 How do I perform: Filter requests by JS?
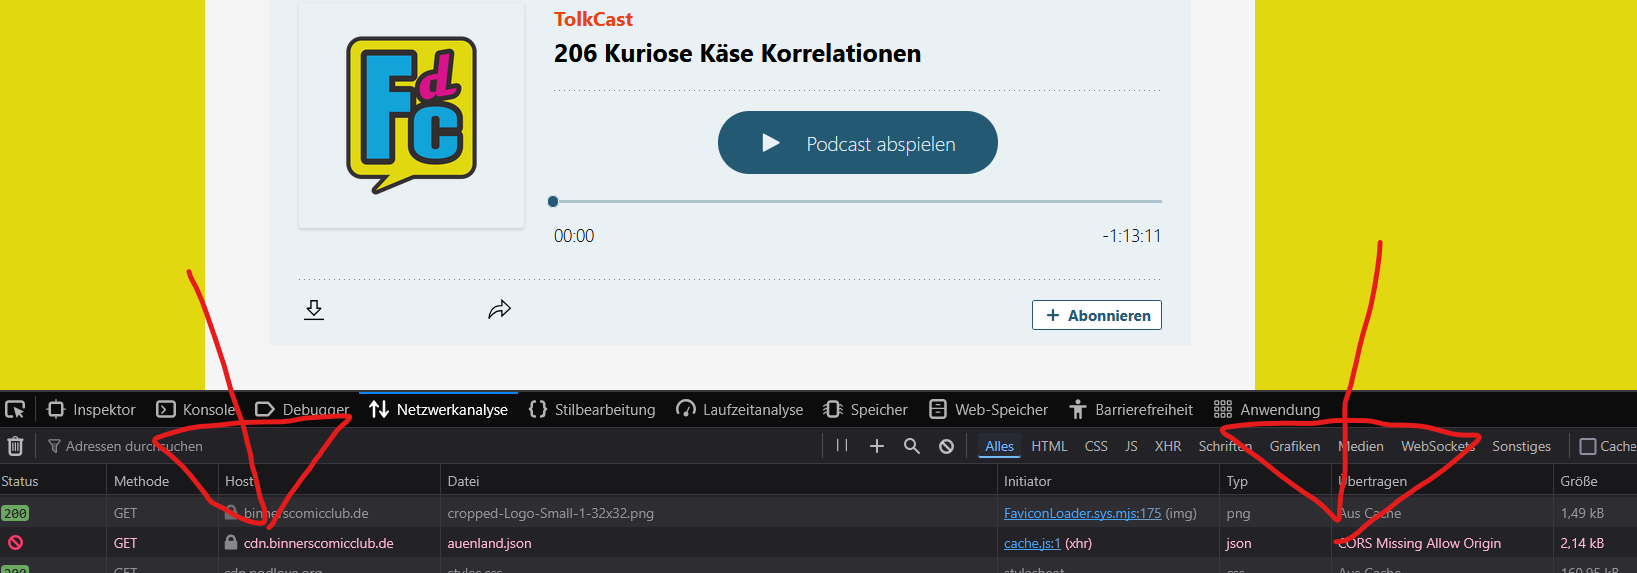pos(1131,446)
